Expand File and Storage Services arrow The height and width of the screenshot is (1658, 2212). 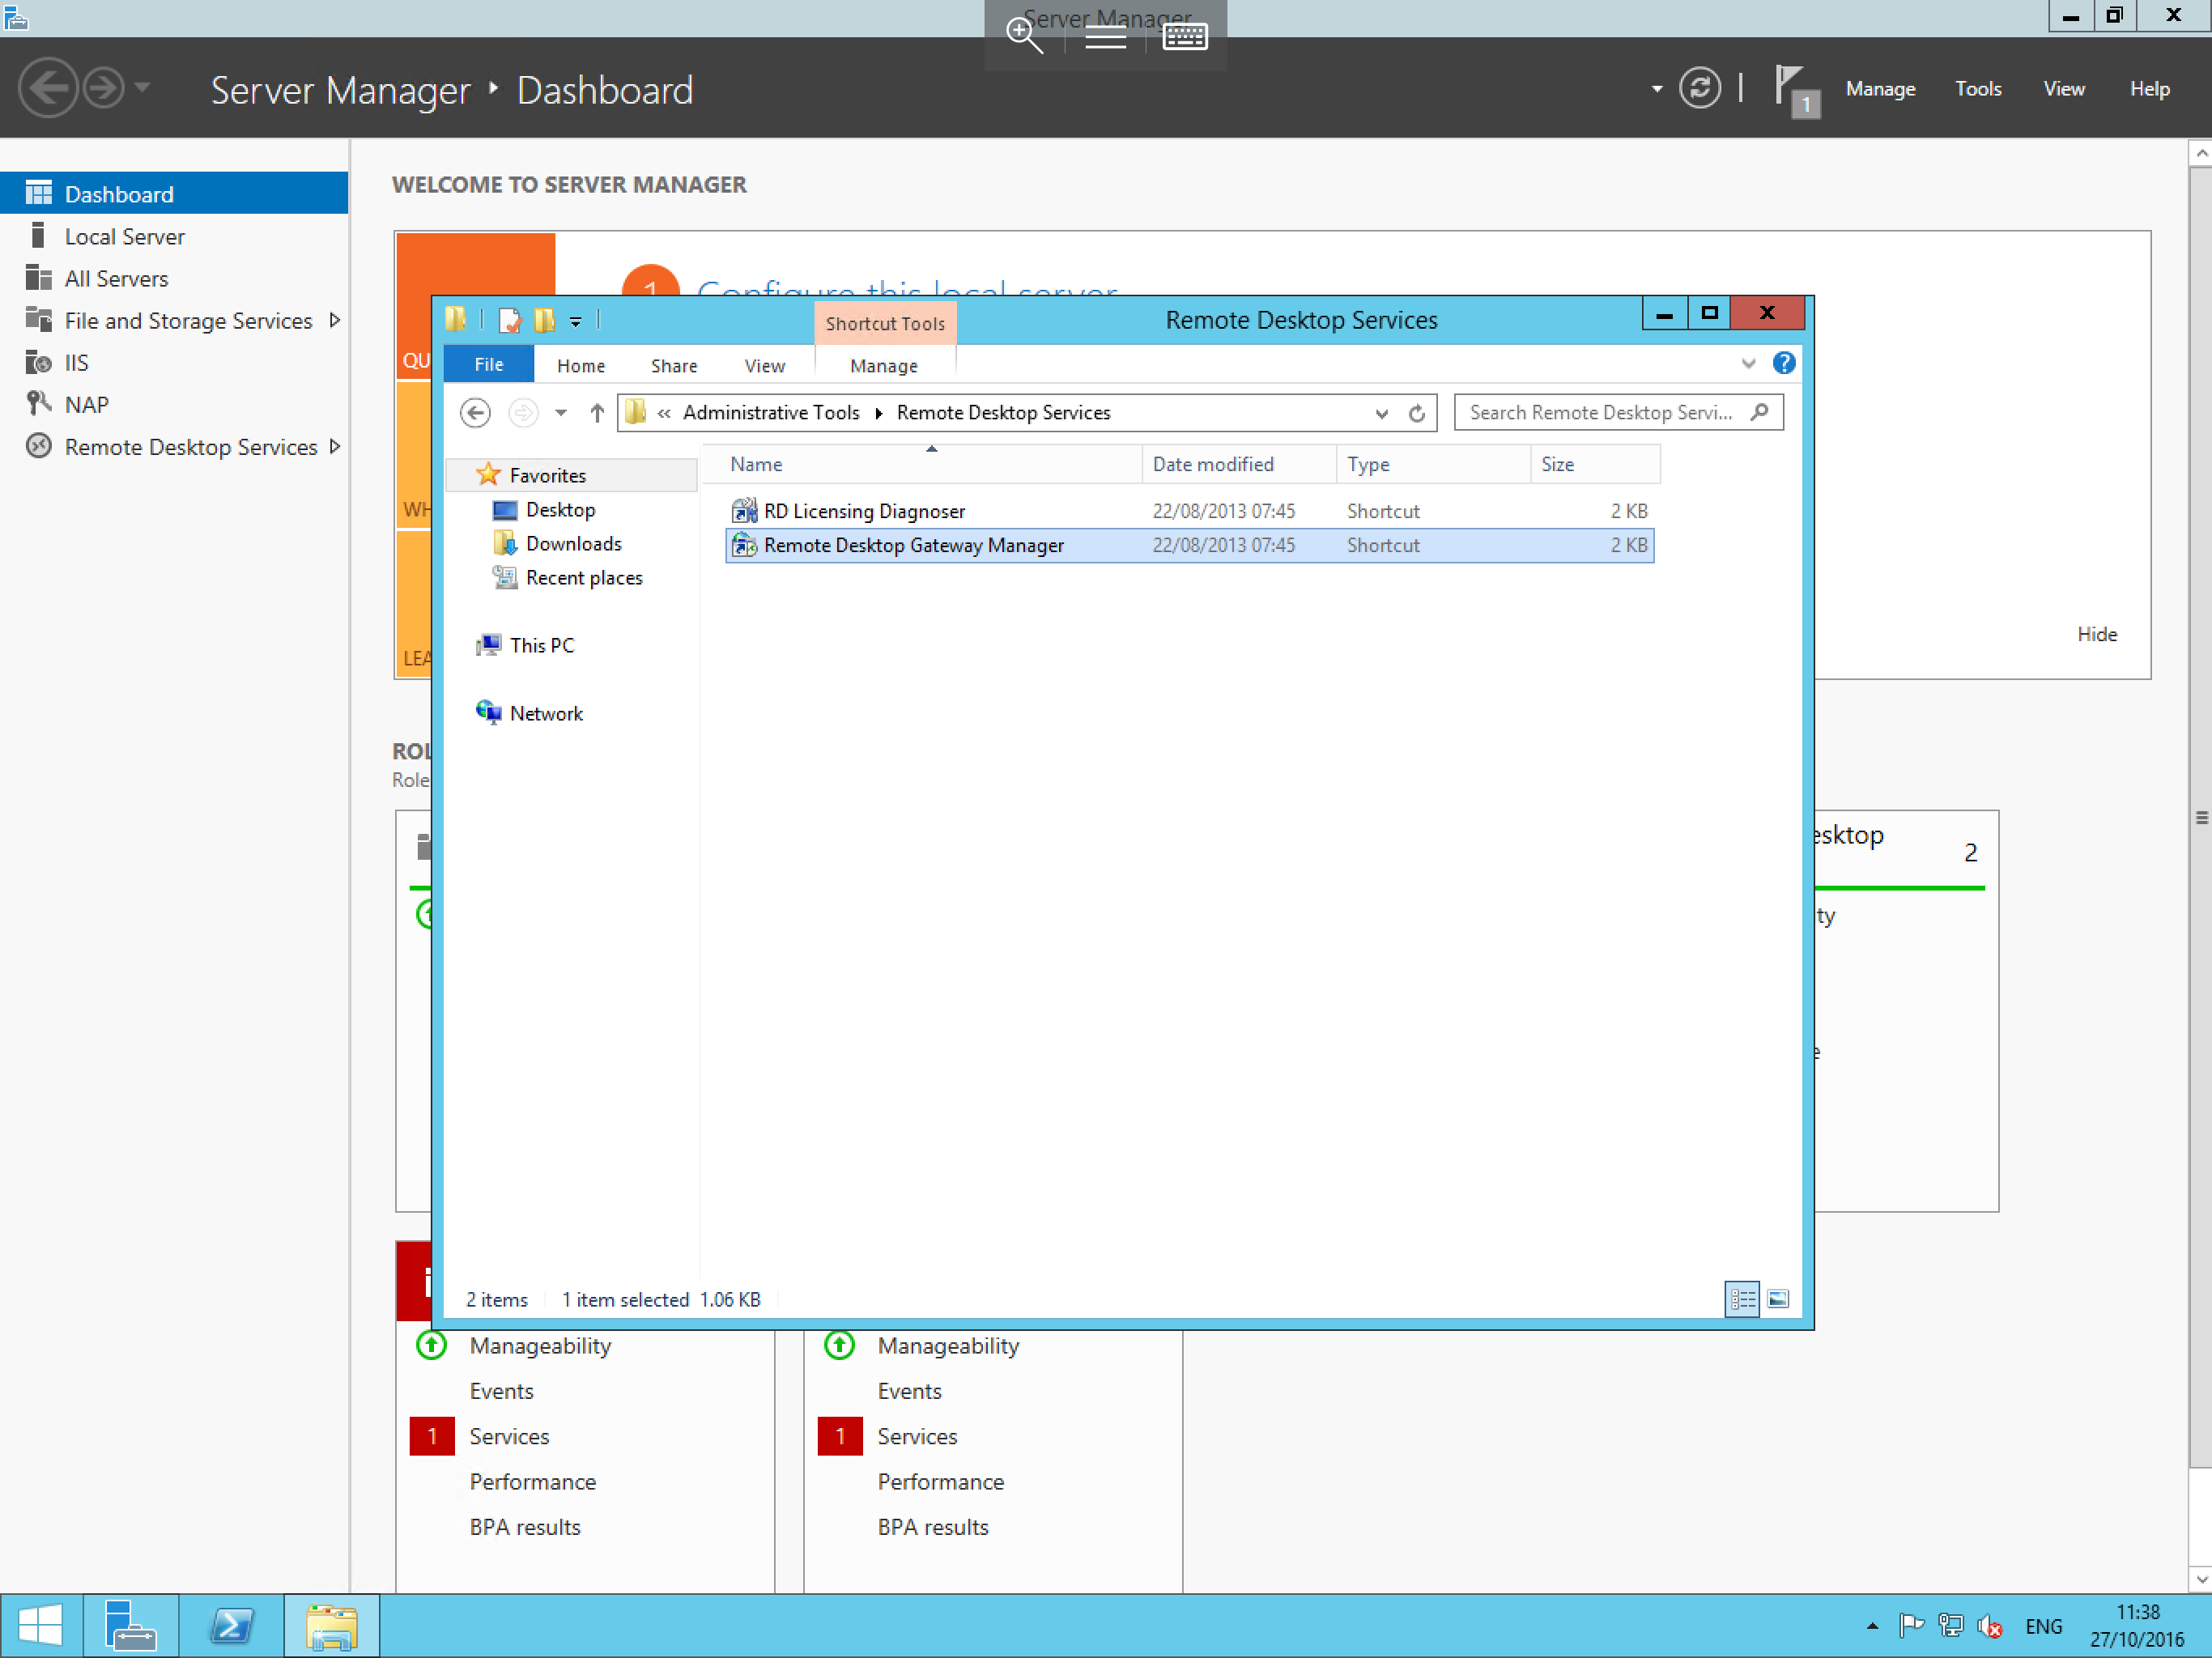click(x=335, y=320)
